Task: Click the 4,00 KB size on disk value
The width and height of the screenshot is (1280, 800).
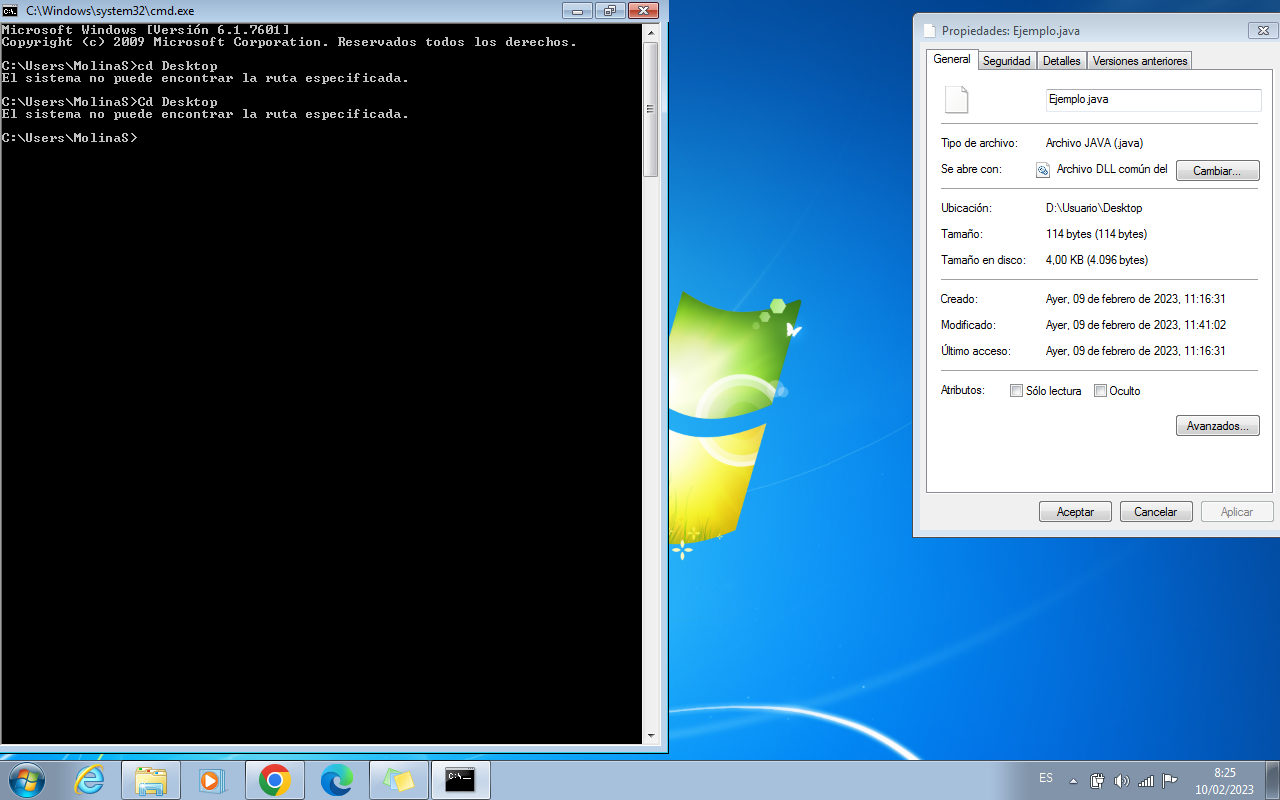Action: tap(1096, 260)
